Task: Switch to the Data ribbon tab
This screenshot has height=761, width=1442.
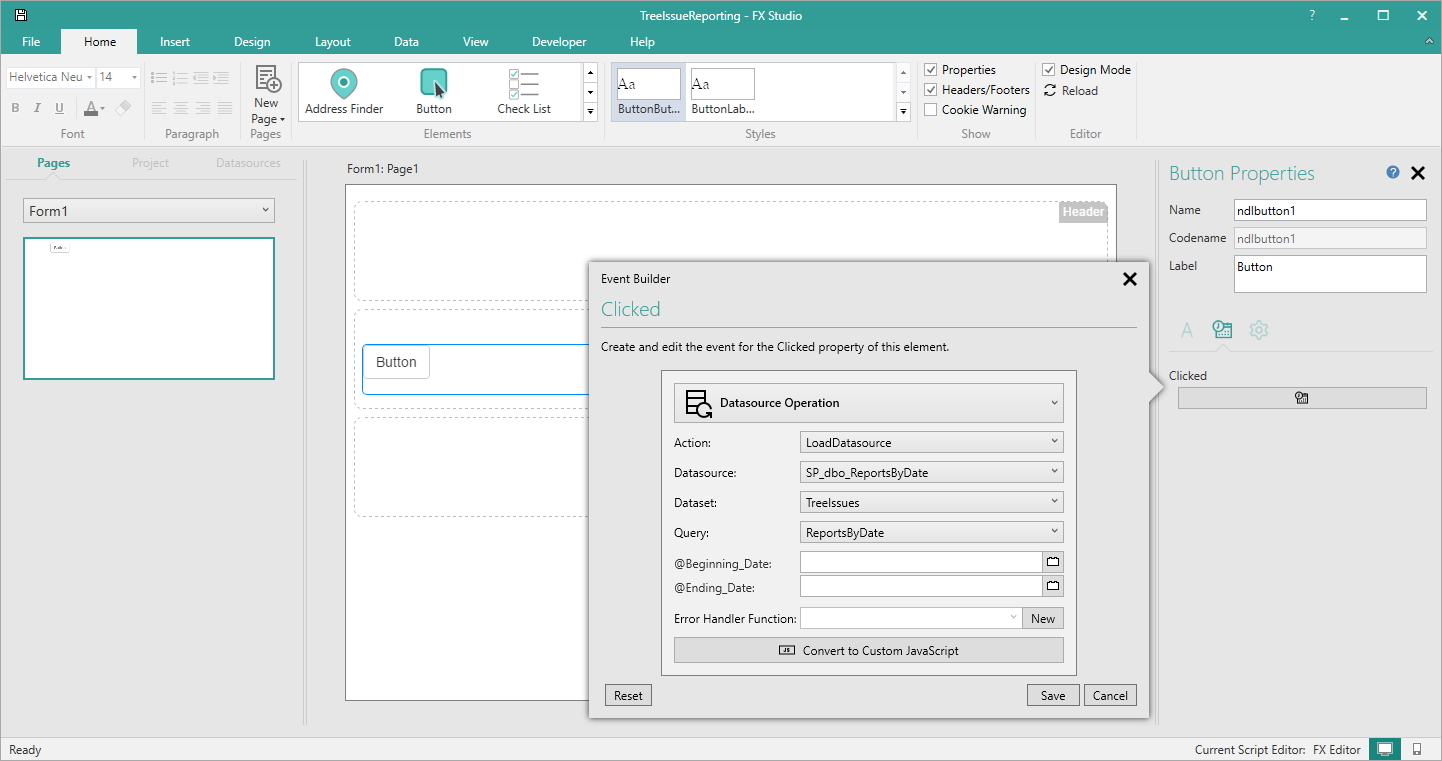Action: coord(406,42)
